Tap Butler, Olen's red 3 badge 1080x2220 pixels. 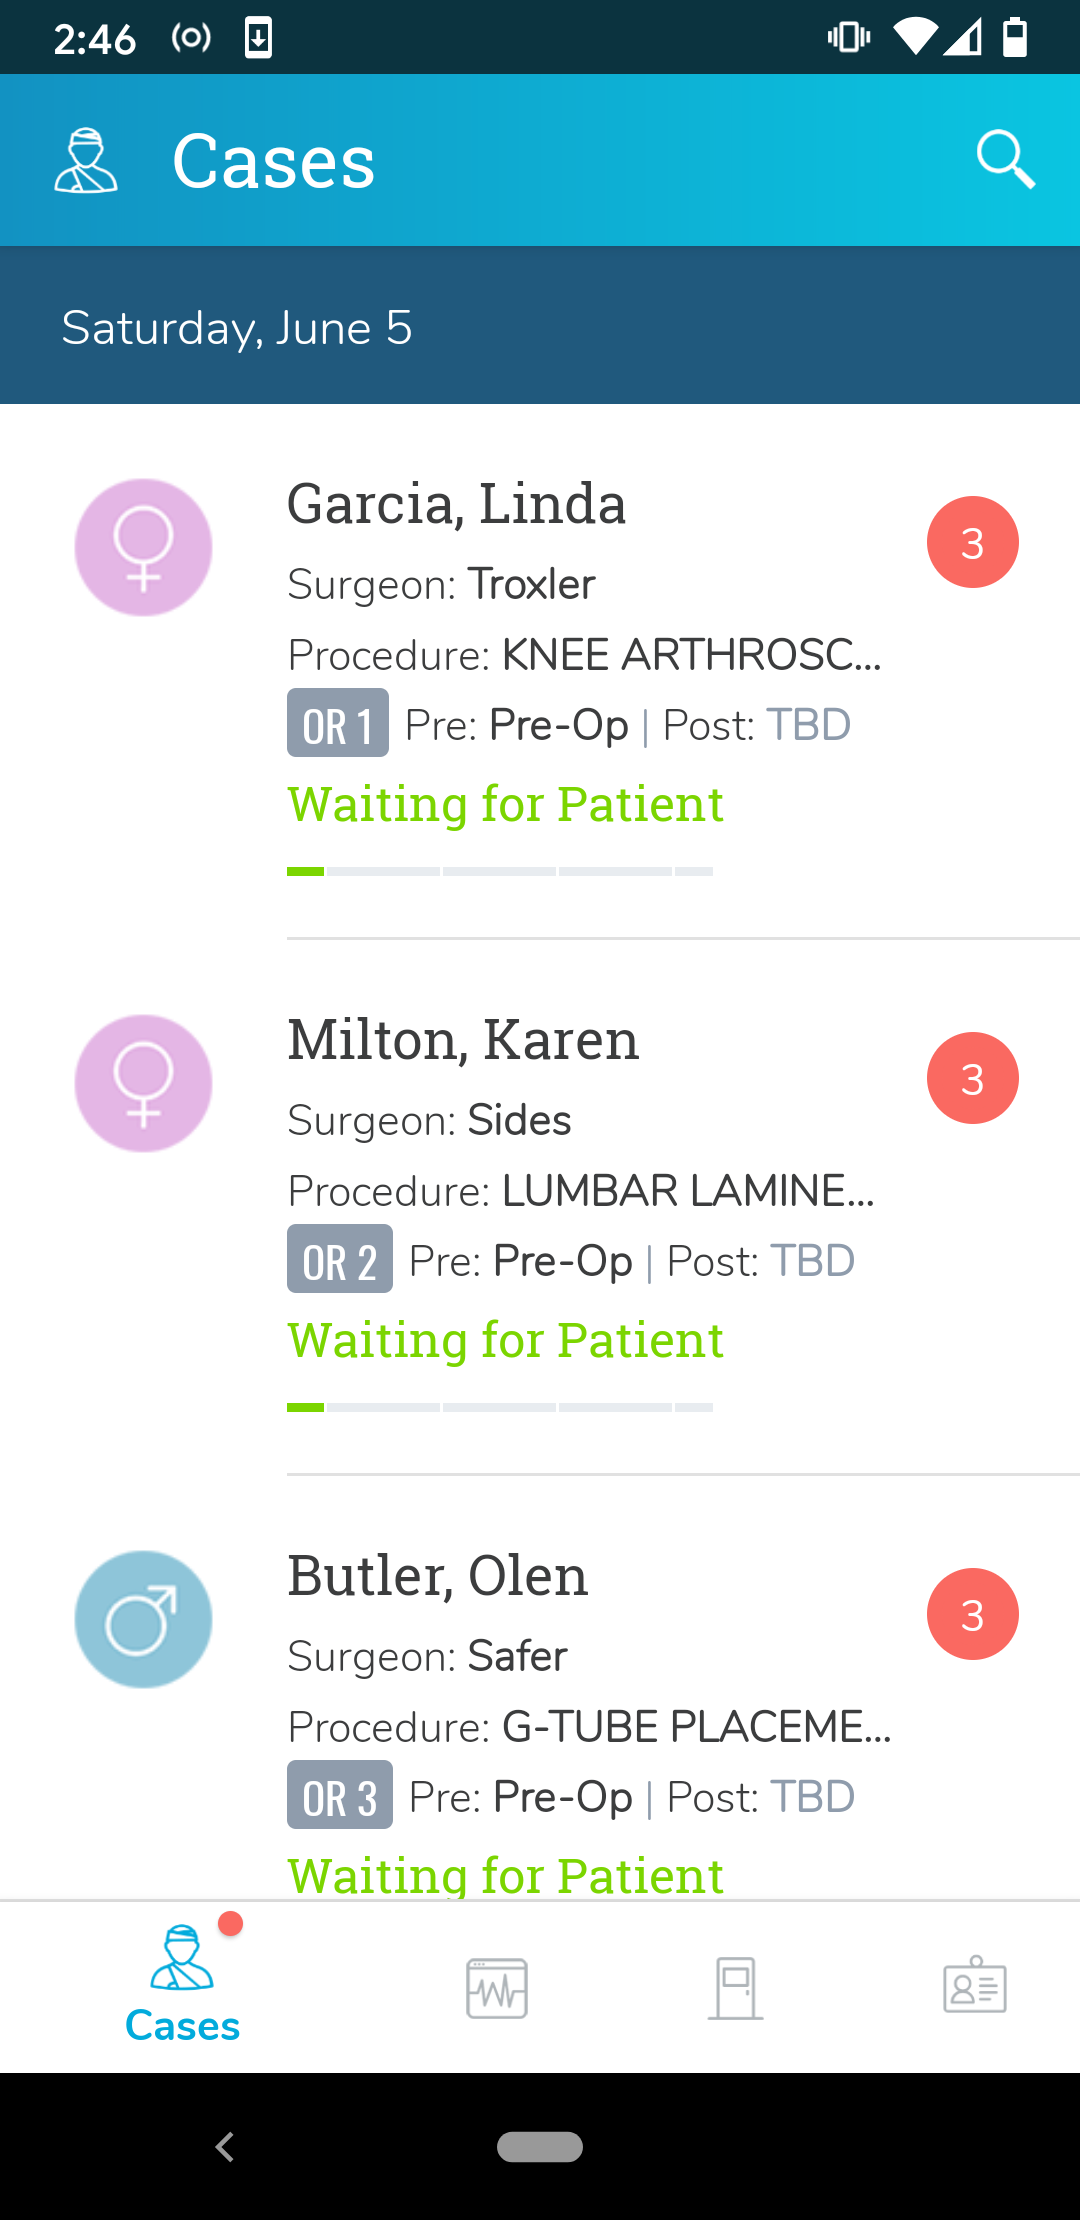[972, 1614]
